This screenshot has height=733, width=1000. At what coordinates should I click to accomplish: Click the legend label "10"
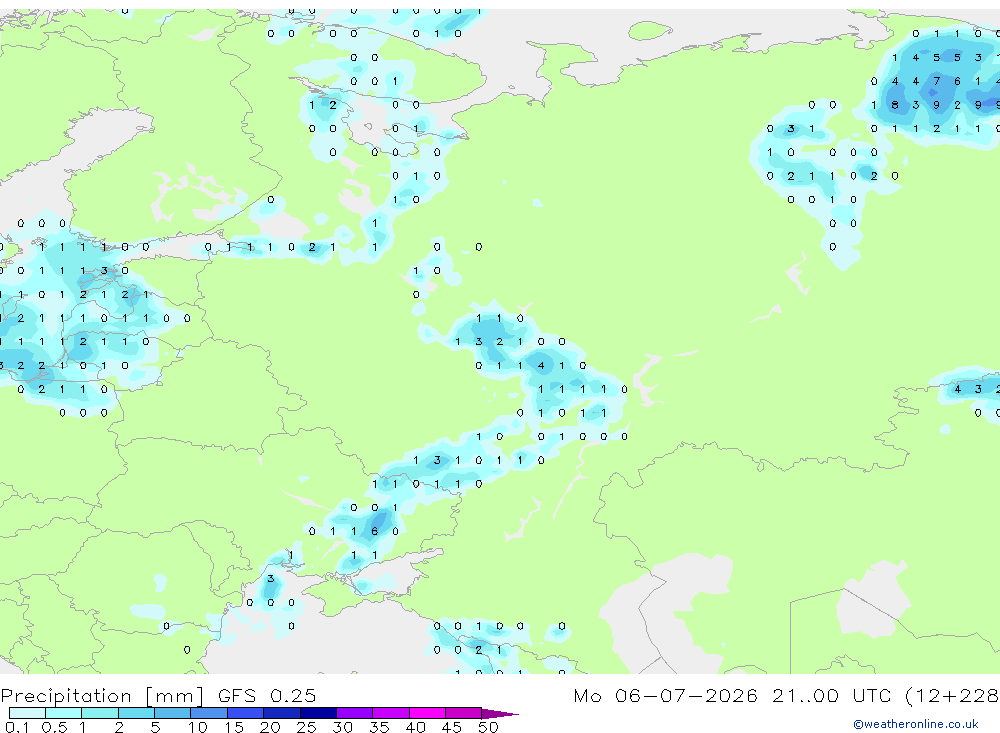tap(197, 727)
